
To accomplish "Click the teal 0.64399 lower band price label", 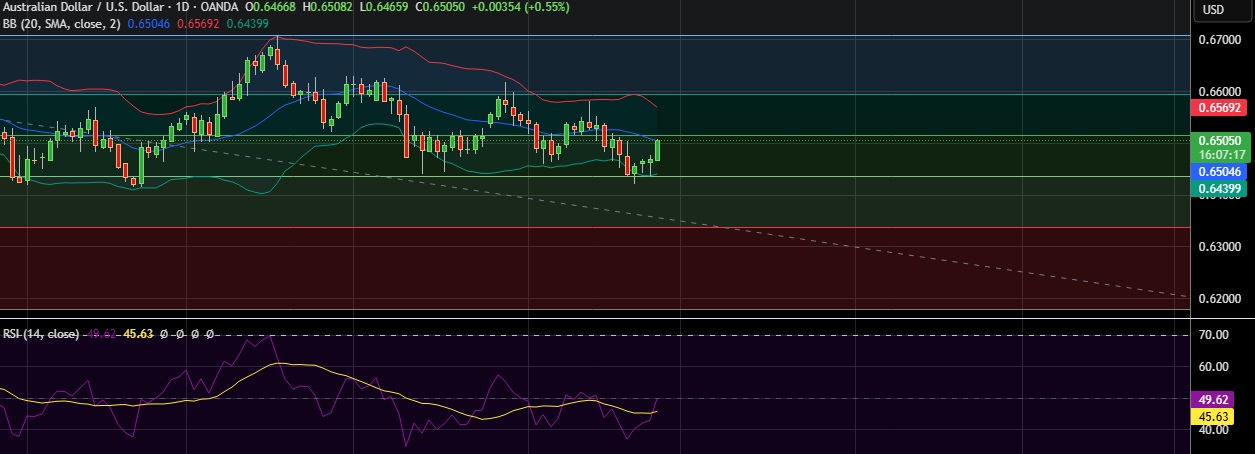I will 1217,188.
